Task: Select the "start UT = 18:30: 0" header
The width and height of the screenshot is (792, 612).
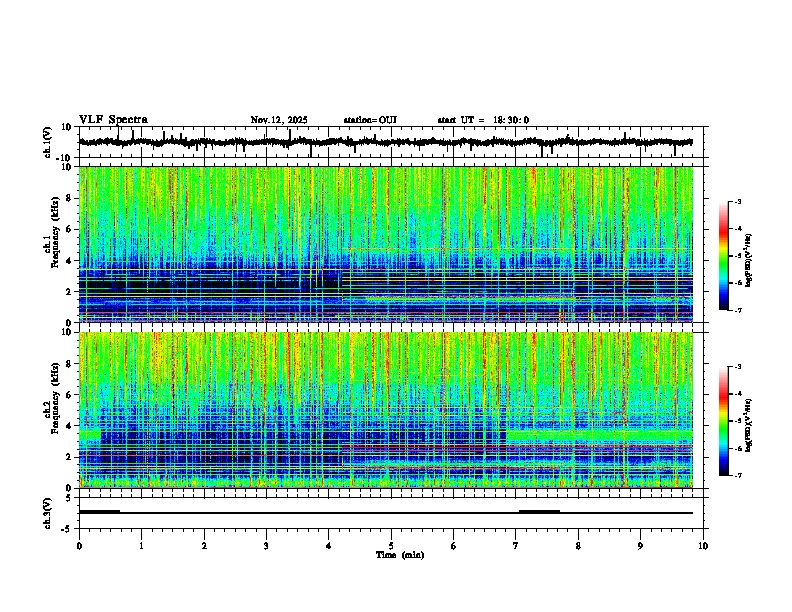Action: click(x=483, y=120)
